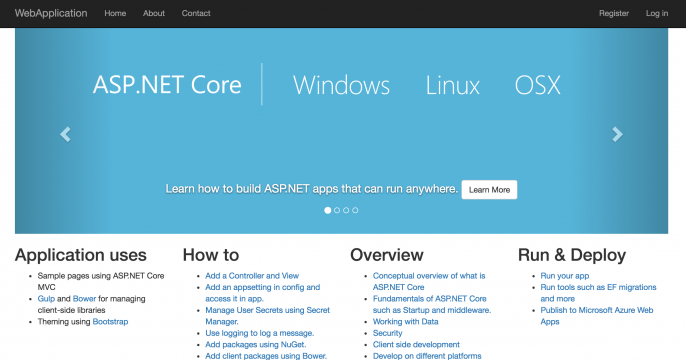Open the Gulp link
Screen dimensions: 686x360
click(x=46, y=299)
